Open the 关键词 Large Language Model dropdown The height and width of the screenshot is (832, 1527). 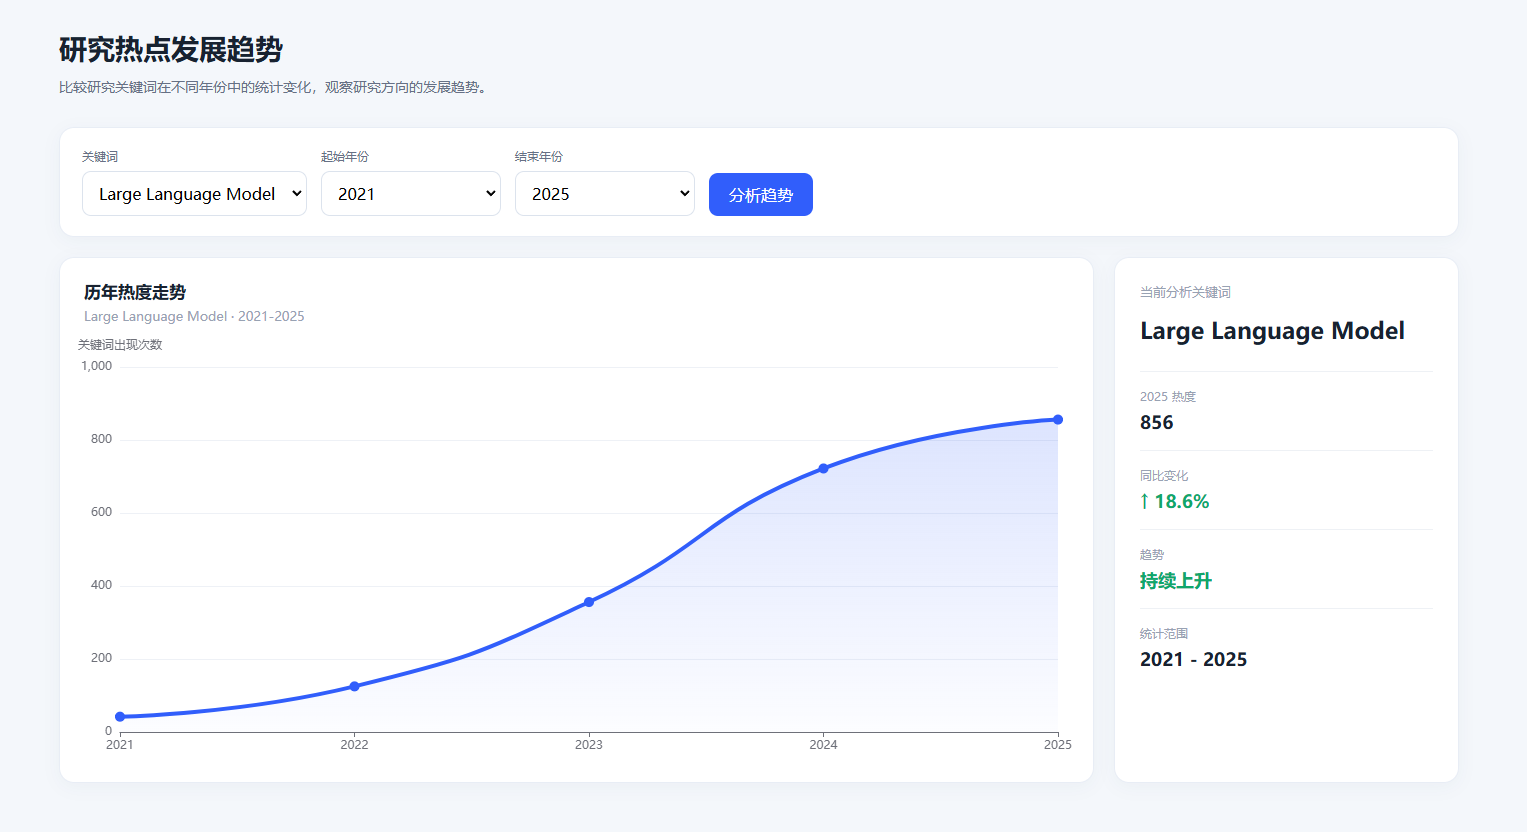pos(194,194)
